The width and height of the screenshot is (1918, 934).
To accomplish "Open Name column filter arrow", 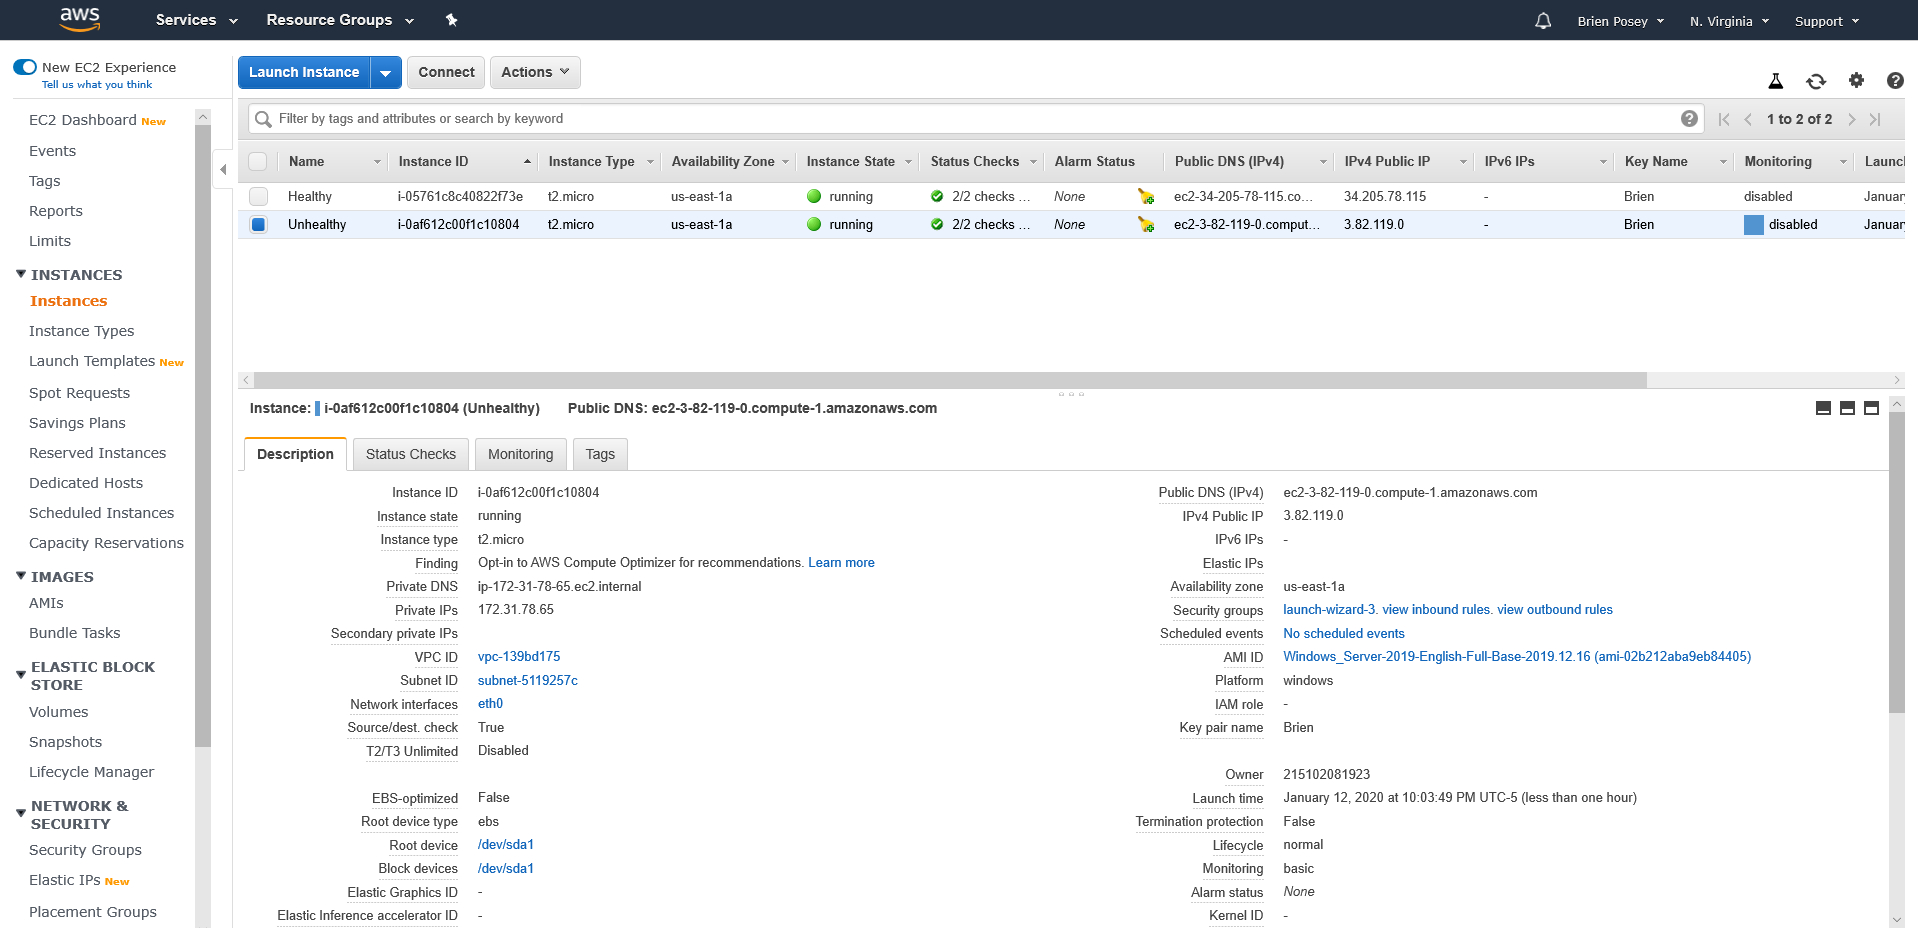I will (x=377, y=162).
